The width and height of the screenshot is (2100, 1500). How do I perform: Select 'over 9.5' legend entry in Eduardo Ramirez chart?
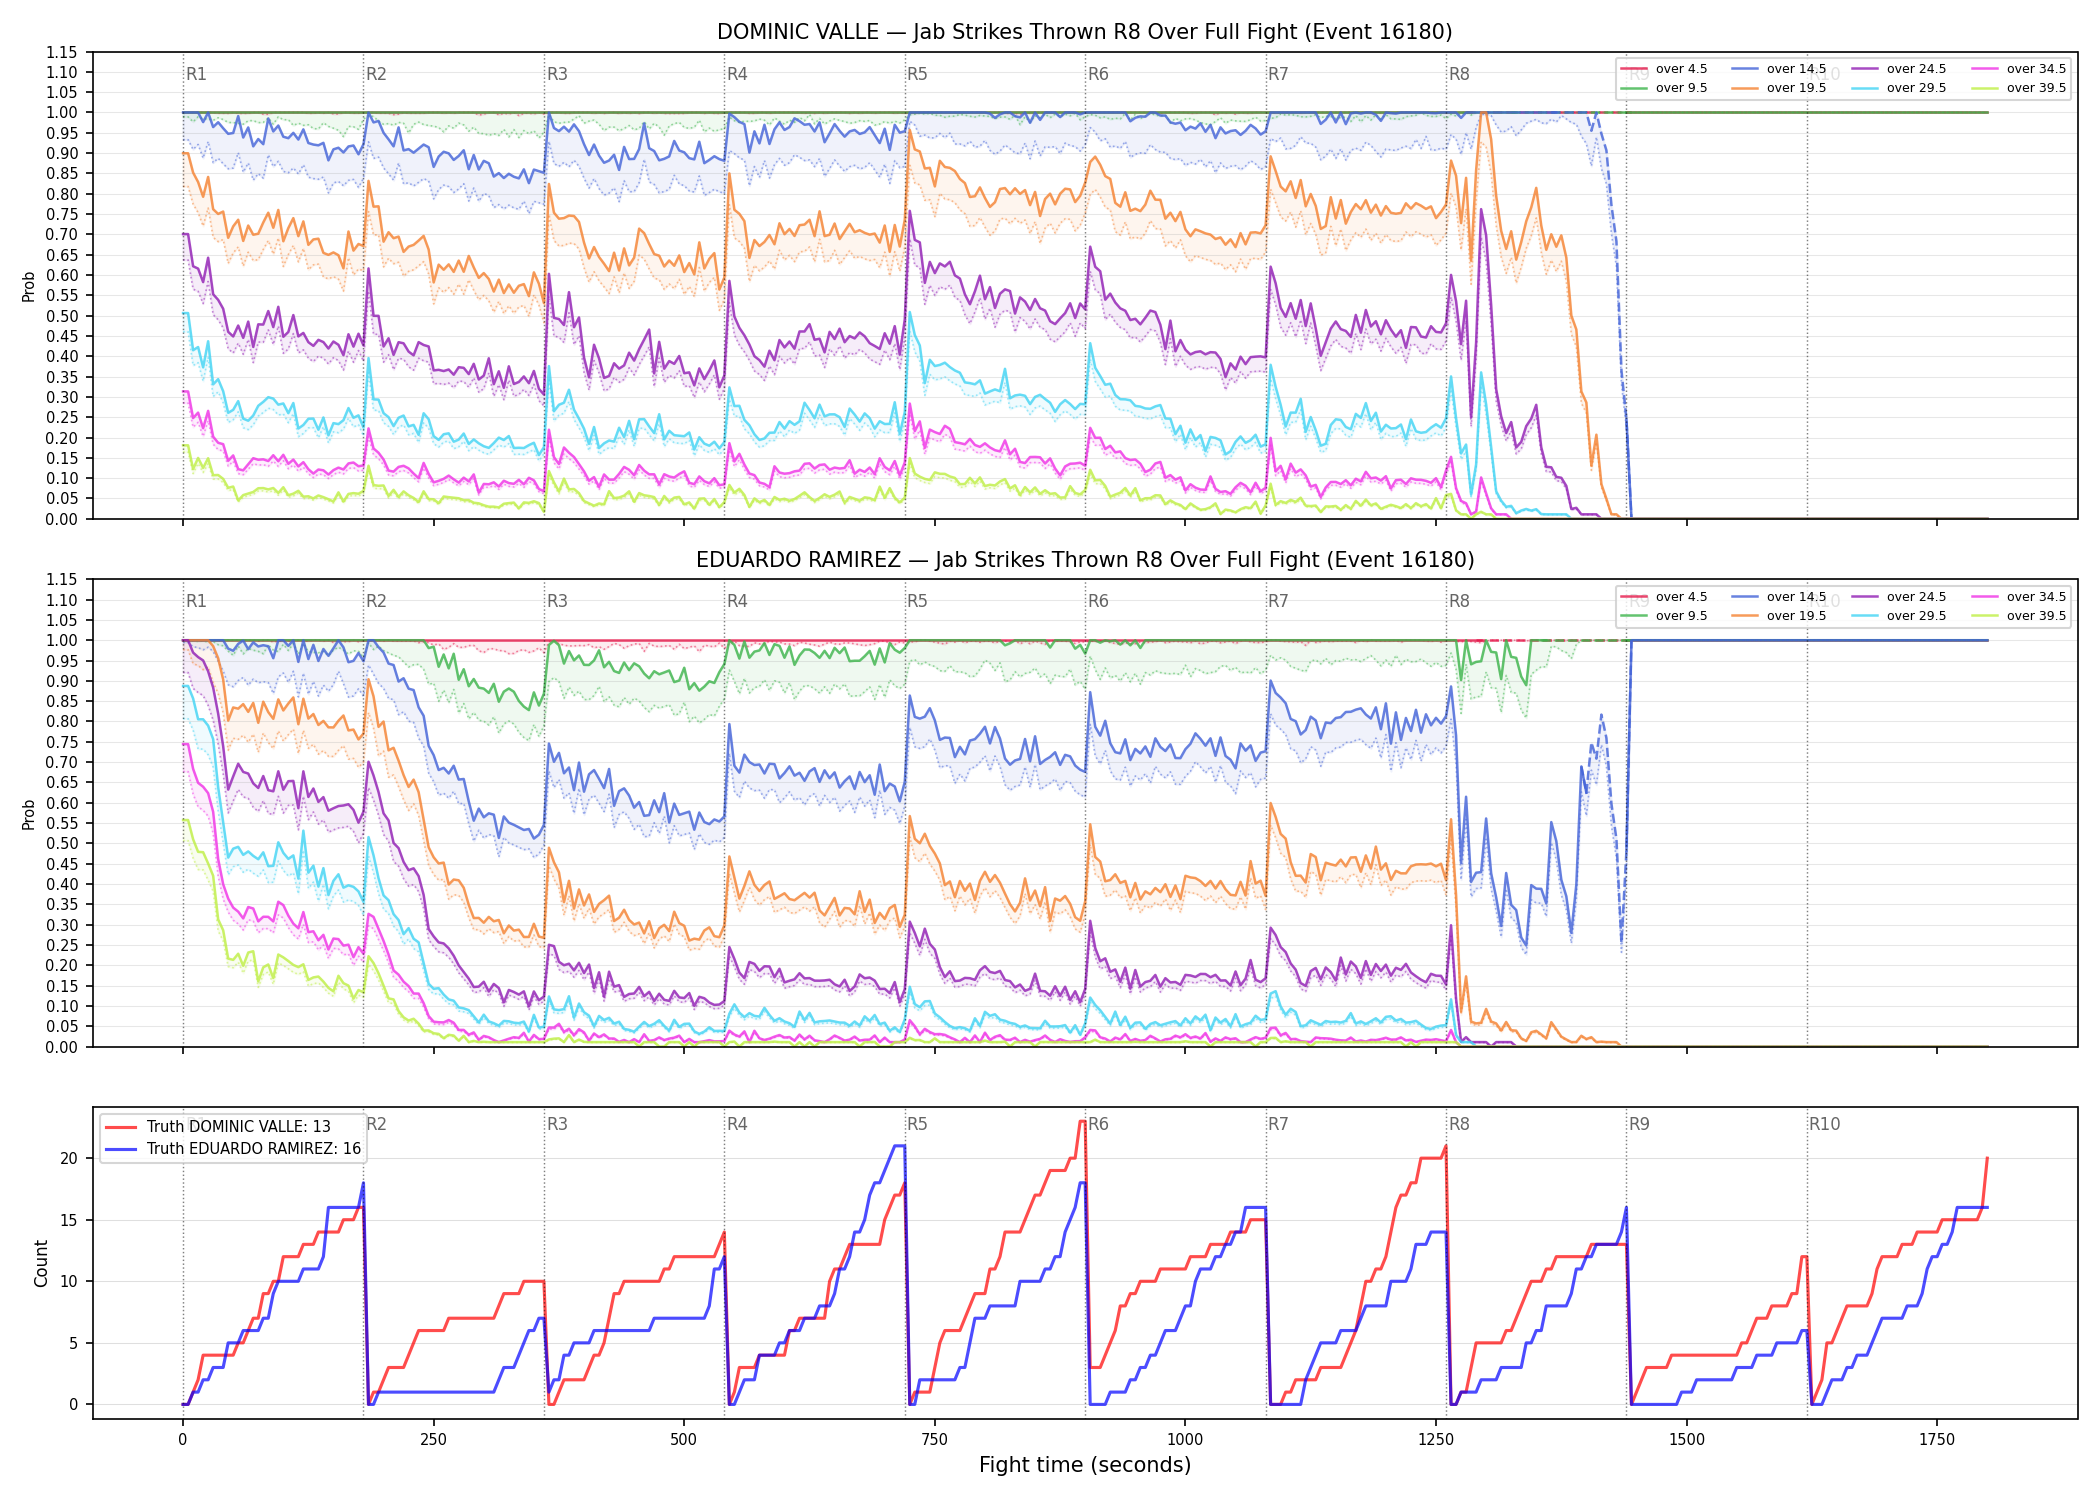tap(1664, 616)
